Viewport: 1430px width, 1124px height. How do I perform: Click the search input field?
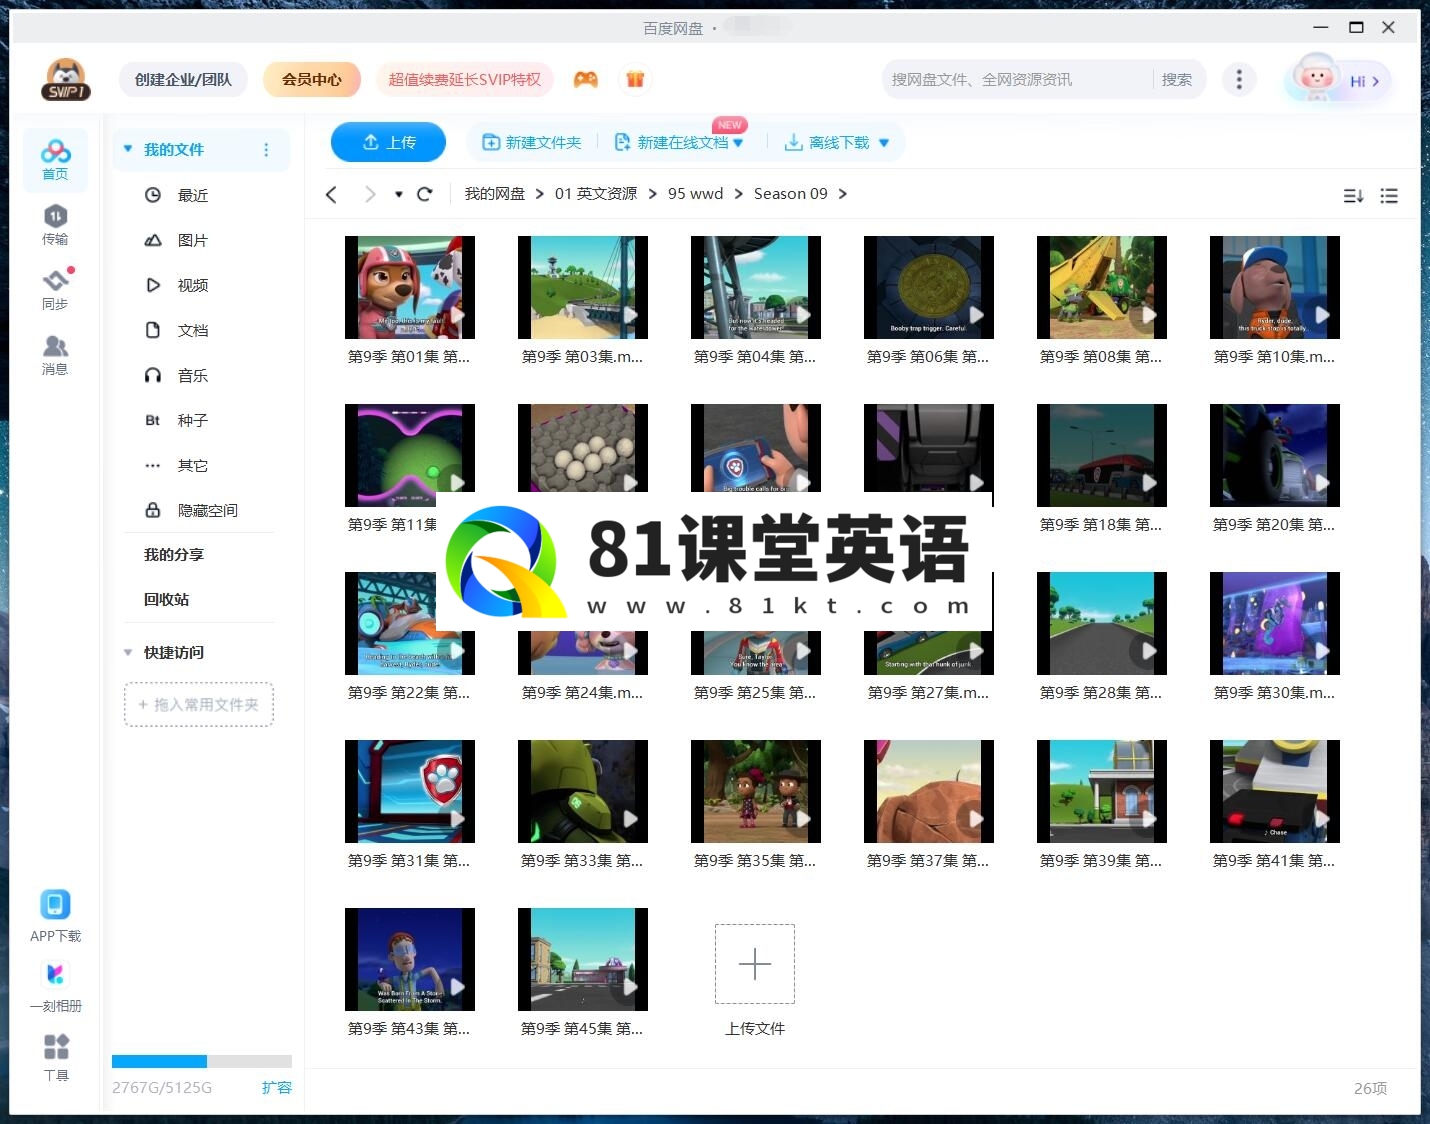[x=1018, y=79]
